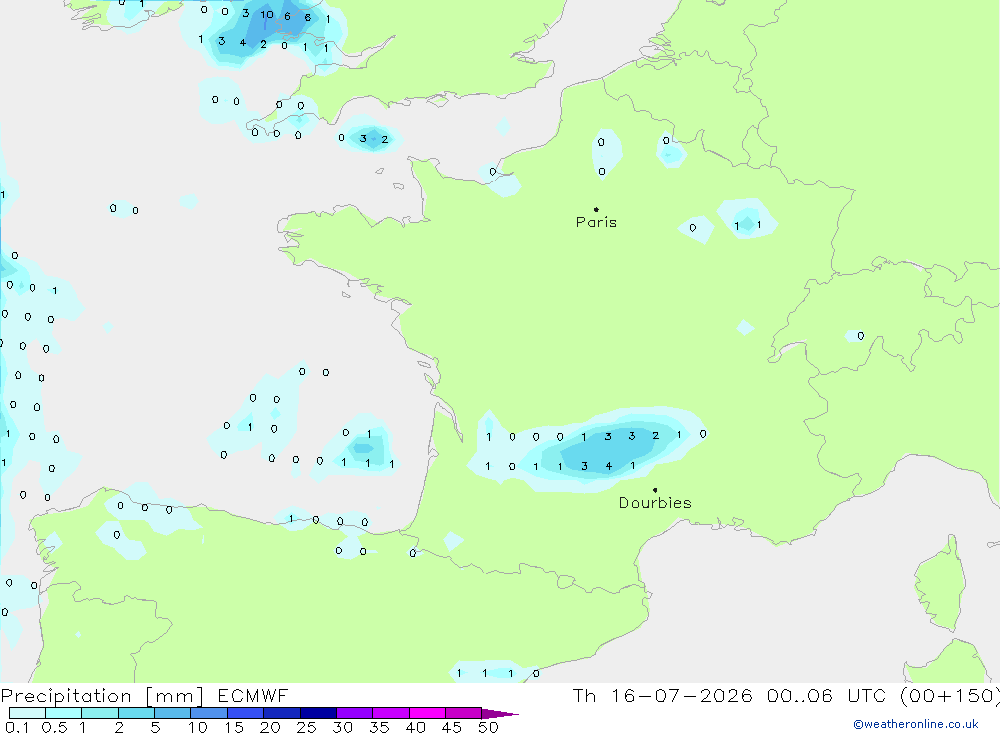Click the '(00+150)' forecast offset text
Viewport: 1000px width, 733px height.
click(949, 695)
